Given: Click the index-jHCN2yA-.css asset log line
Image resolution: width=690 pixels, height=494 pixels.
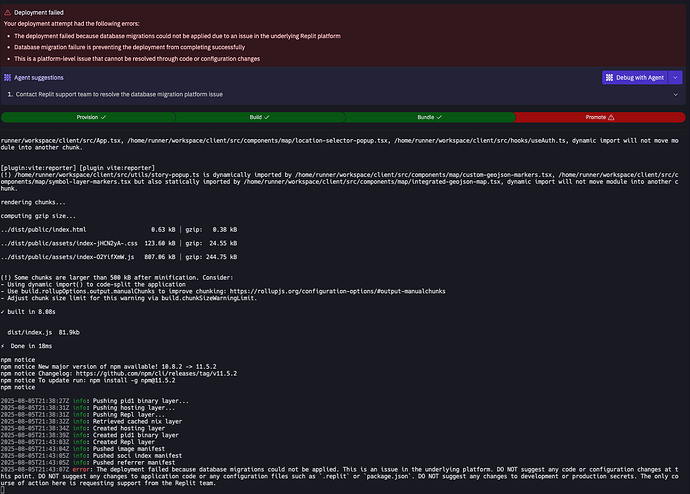Looking at the screenshot, I should (x=119, y=243).
